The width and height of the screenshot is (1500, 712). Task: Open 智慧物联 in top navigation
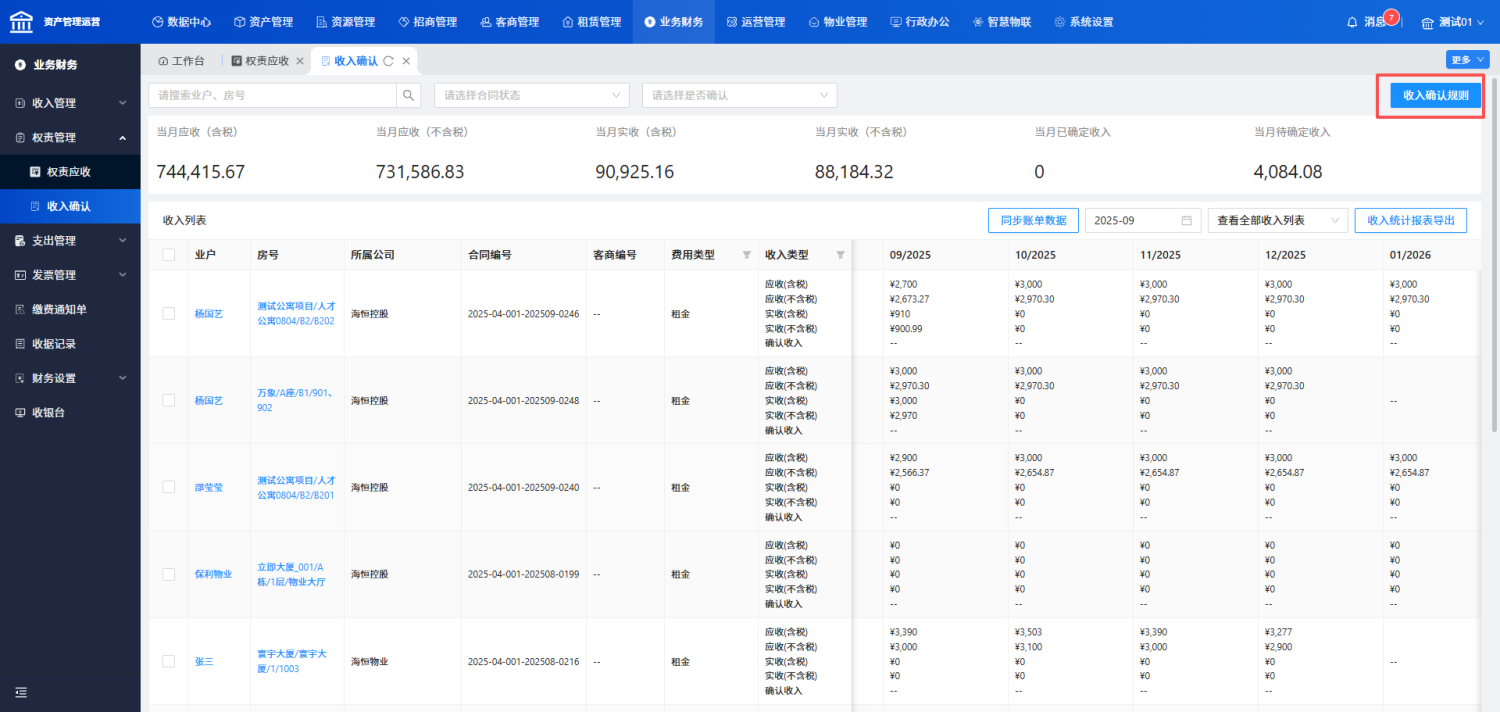pyautogui.click(x=1002, y=22)
